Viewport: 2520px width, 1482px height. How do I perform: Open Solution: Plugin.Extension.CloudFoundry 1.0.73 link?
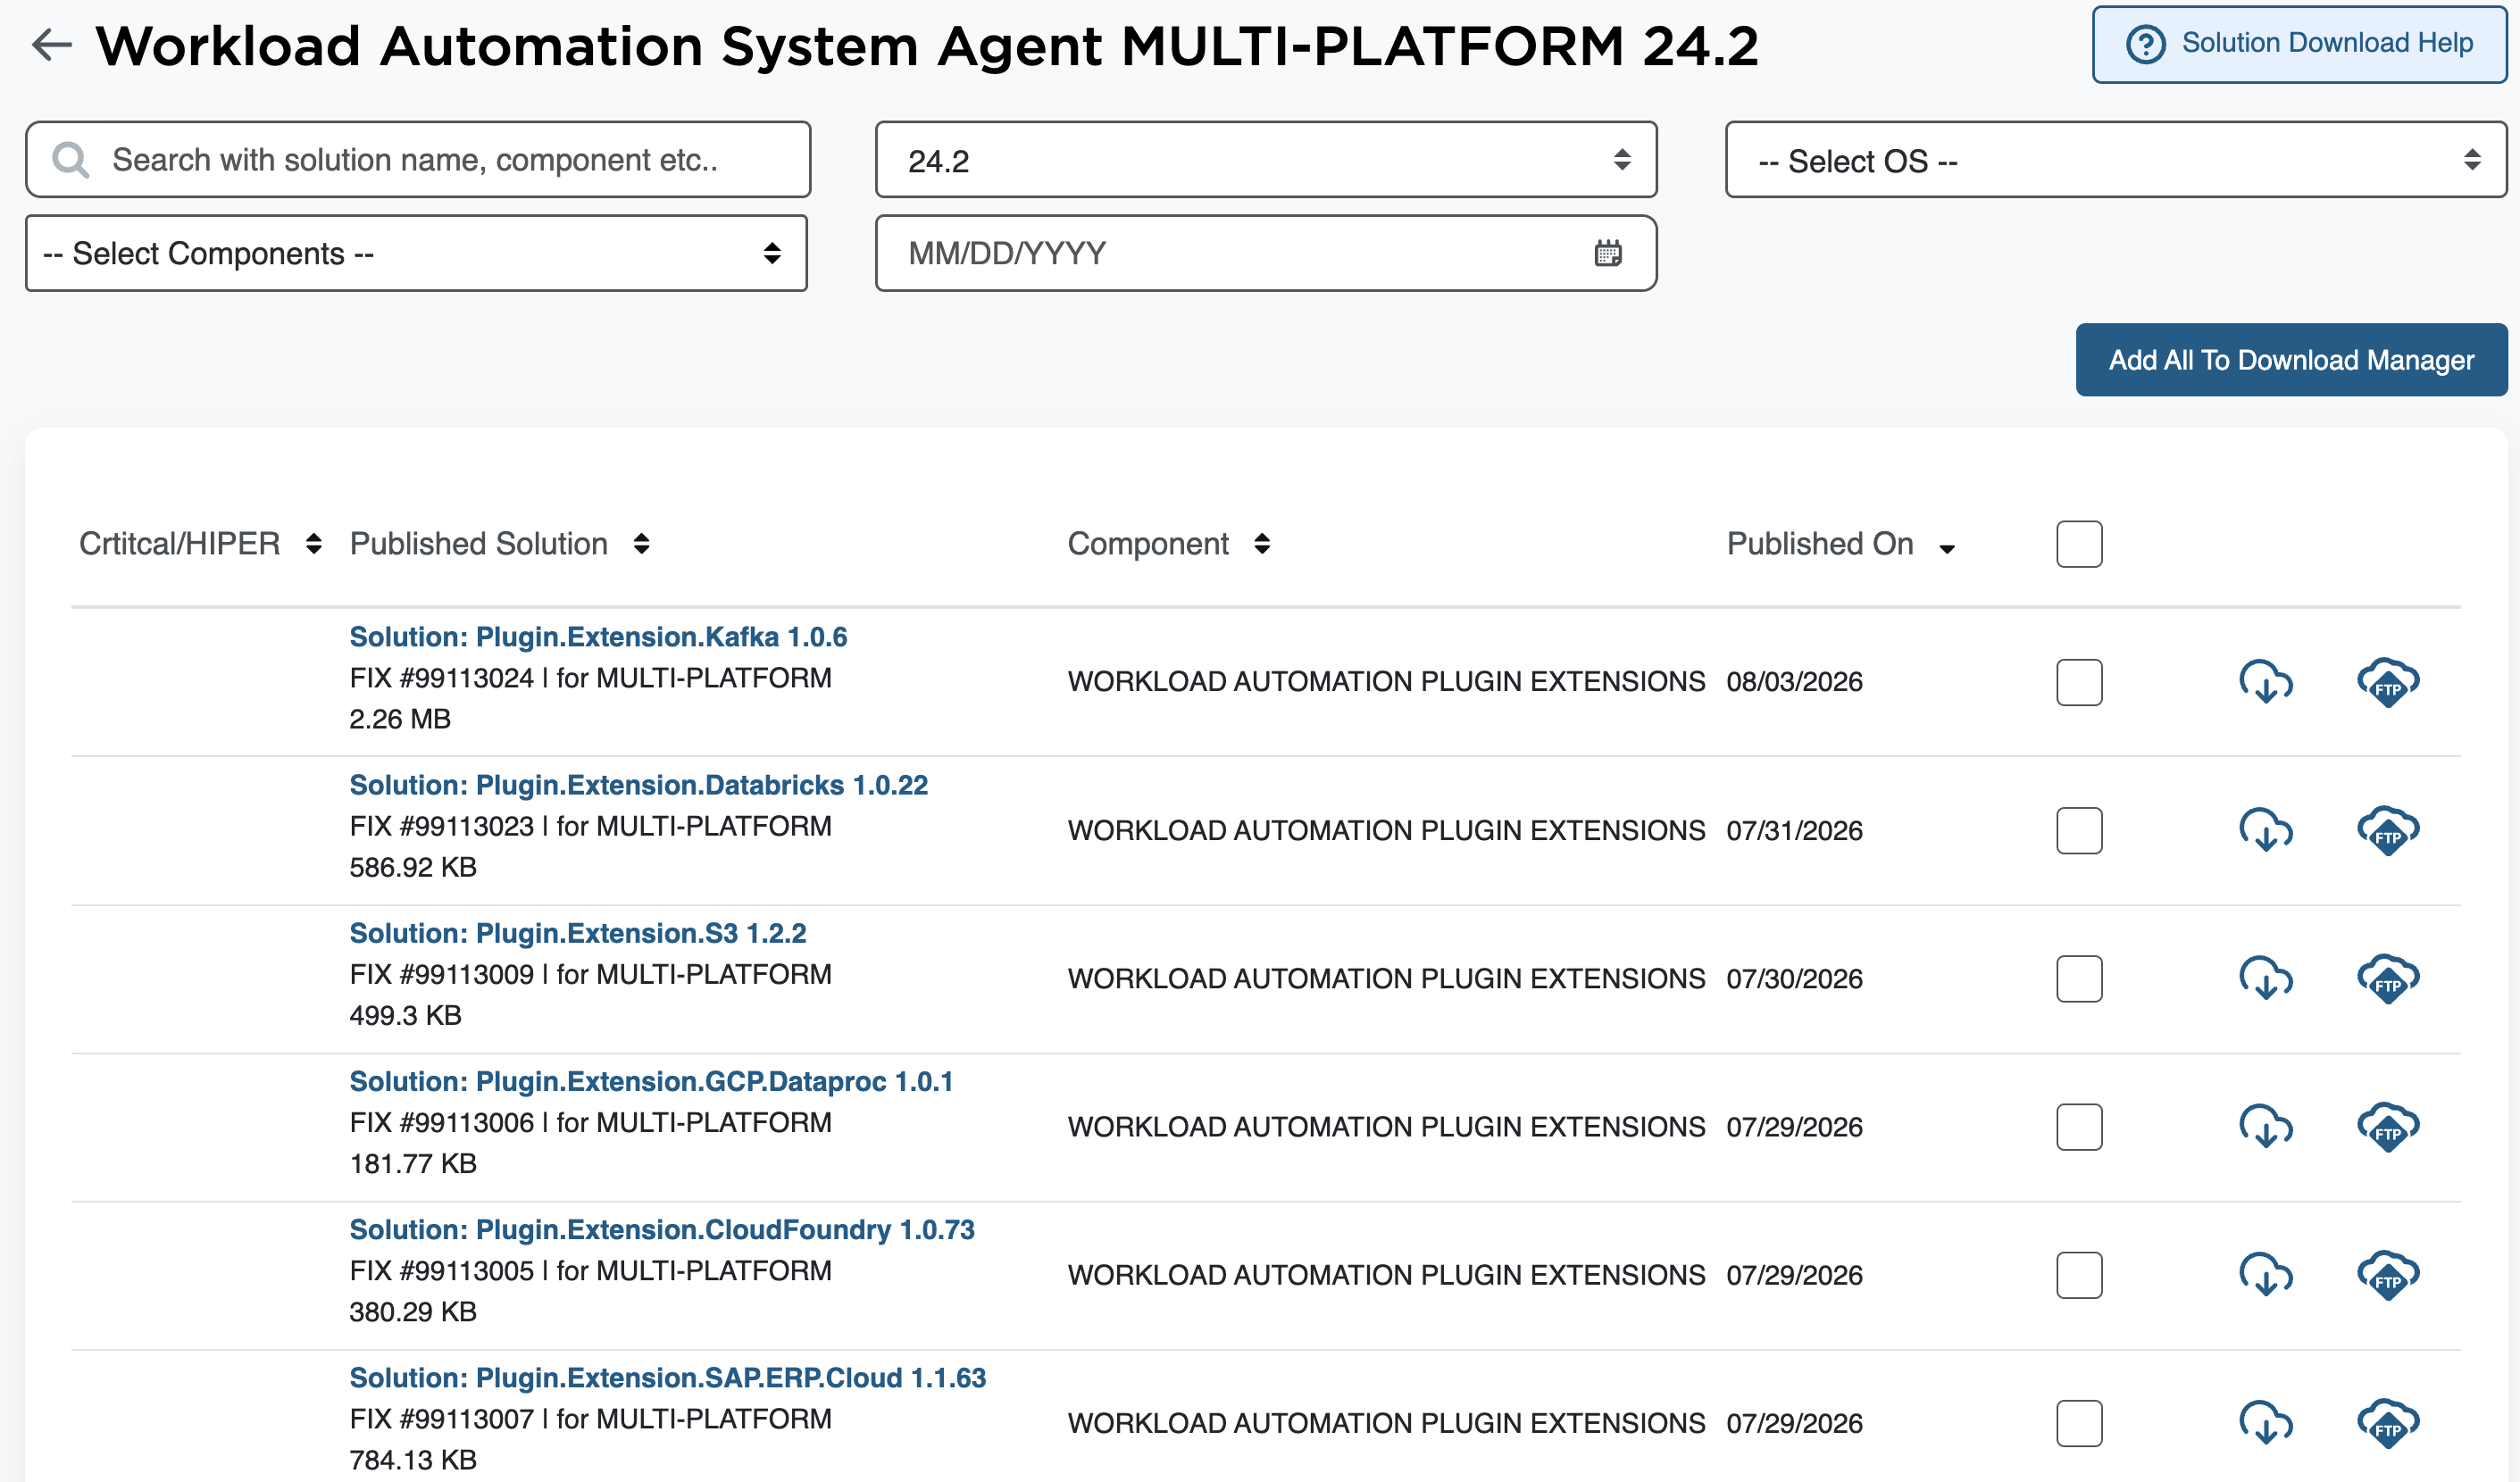662,1229
